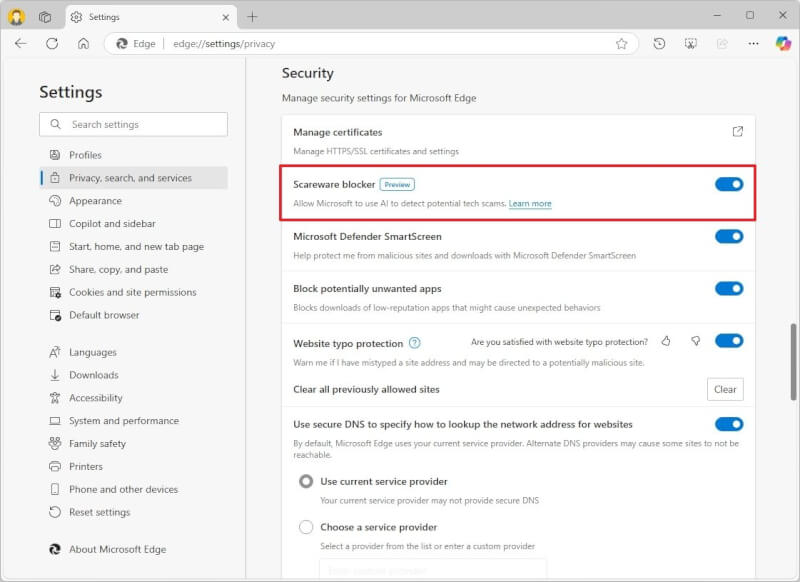Open the tab actions menu icon
Viewport: 800px width, 582px height.
(45, 17)
